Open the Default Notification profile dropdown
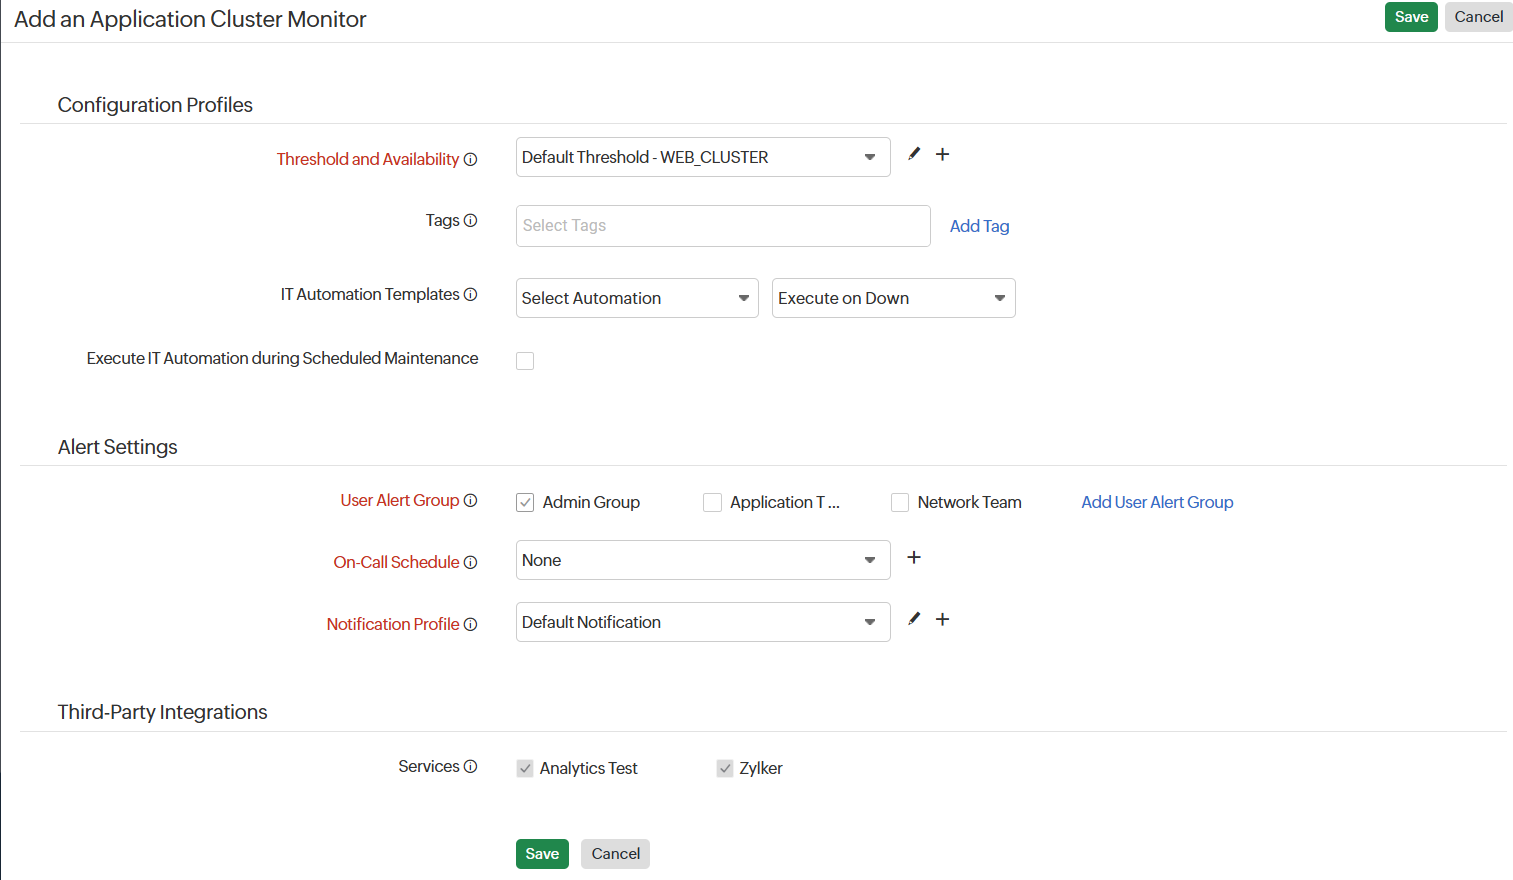Screen dimensions: 1513x880 pyautogui.click(x=702, y=622)
